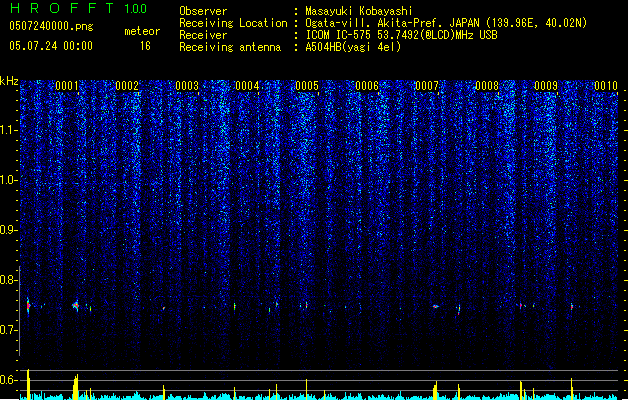Click the 0006 minute marker

(367, 86)
